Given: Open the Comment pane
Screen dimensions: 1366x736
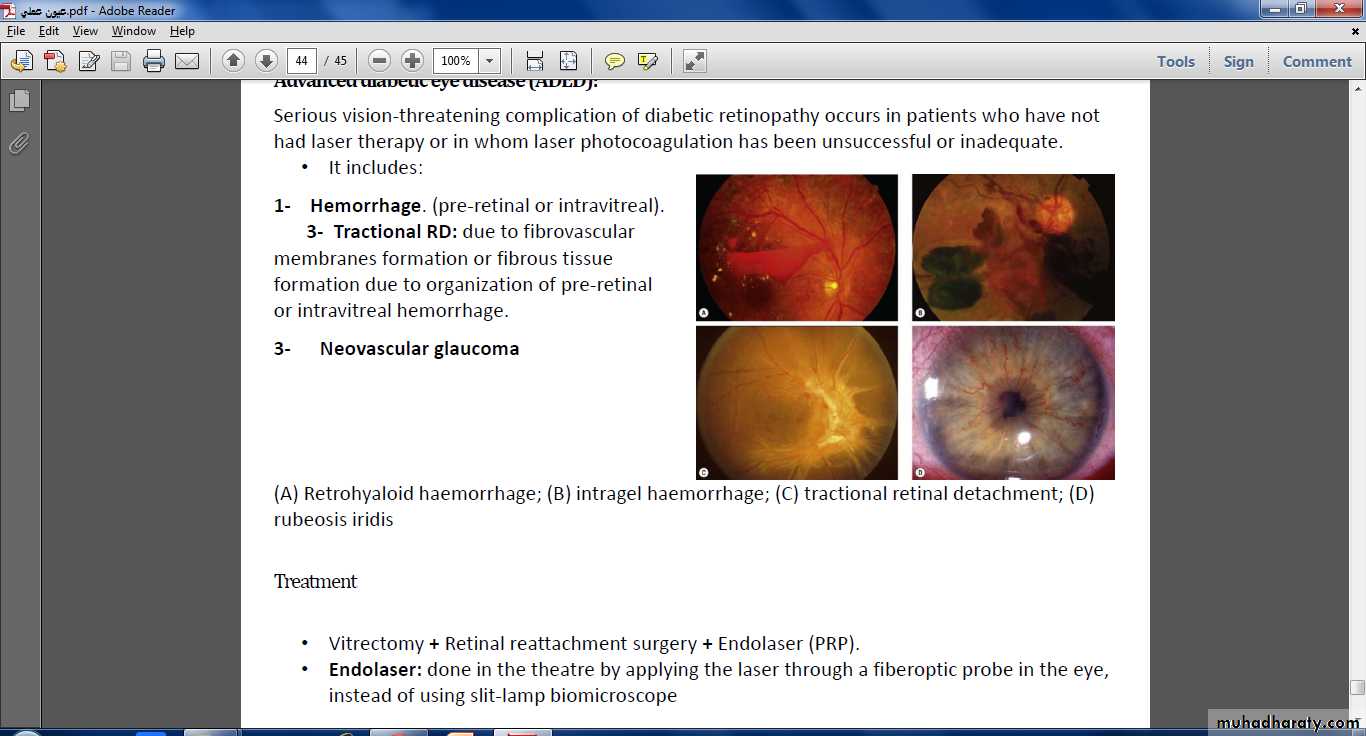Looking at the screenshot, I should coord(1317,61).
